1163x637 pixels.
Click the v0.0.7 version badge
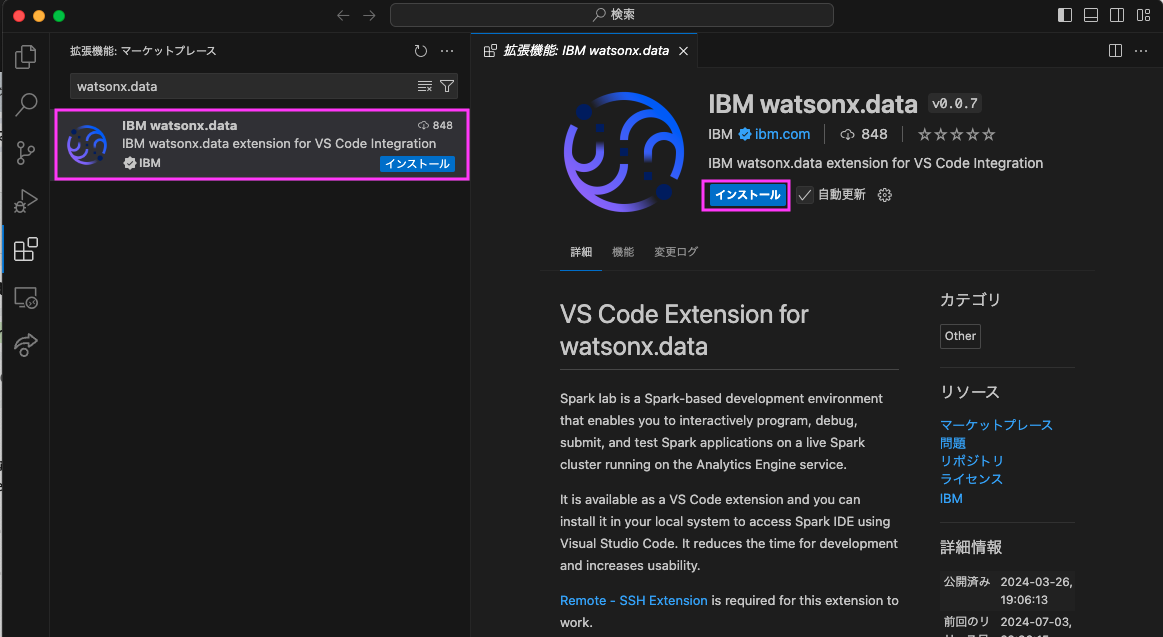955,104
